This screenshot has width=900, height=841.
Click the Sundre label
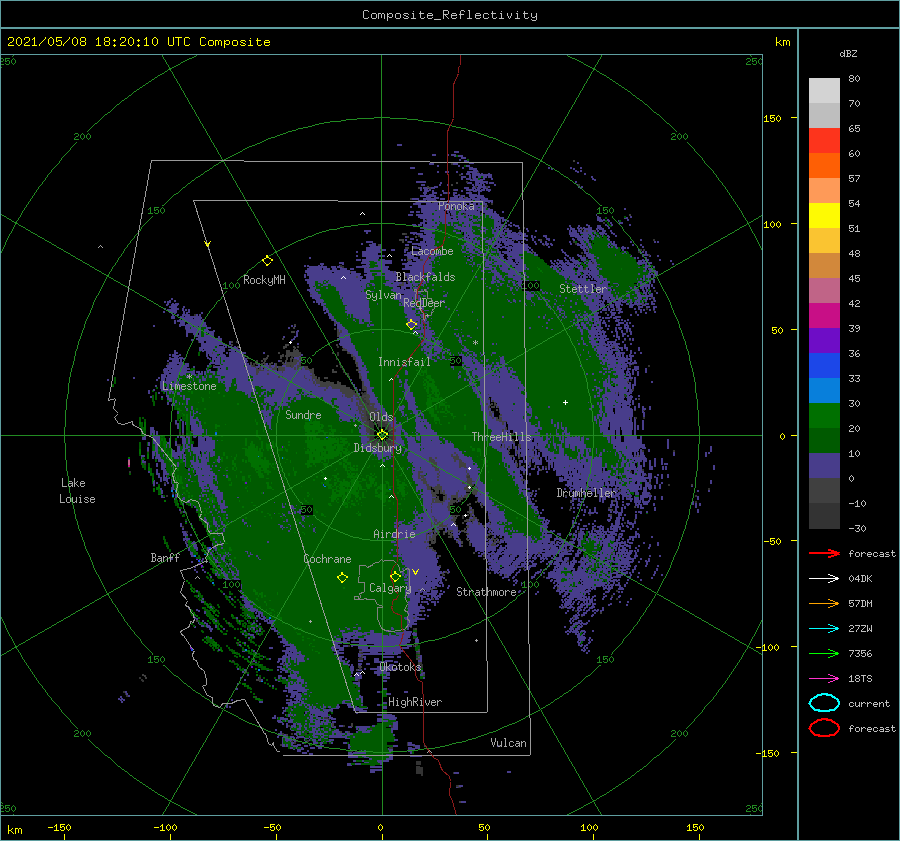[x=303, y=415]
